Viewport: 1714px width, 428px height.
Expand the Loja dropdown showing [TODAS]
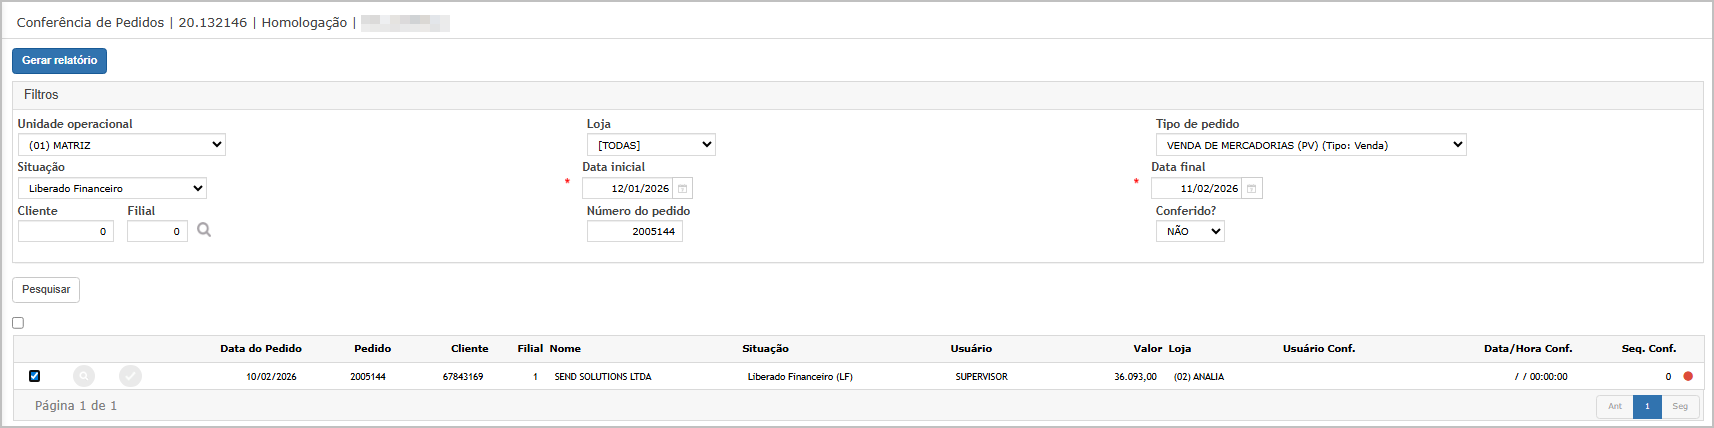(651, 145)
